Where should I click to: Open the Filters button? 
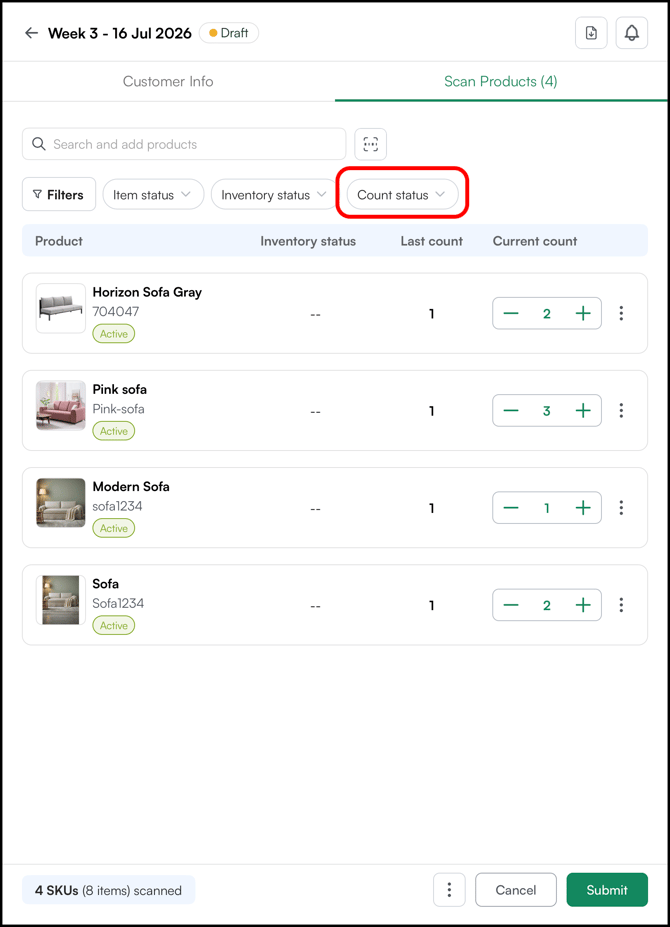[59, 195]
